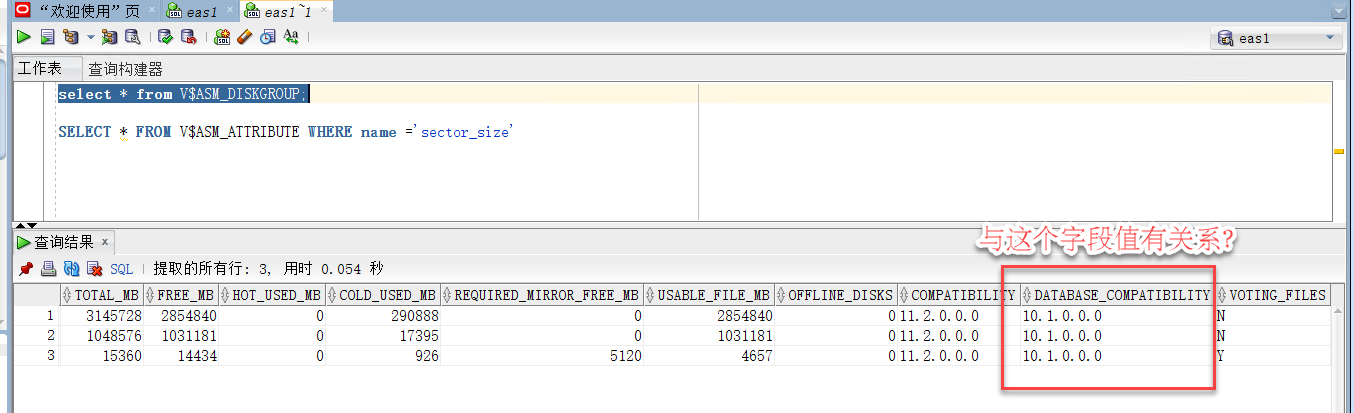Click the Clear eraser icon
Viewport: 1354px width, 413px height.
click(x=245, y=37)
